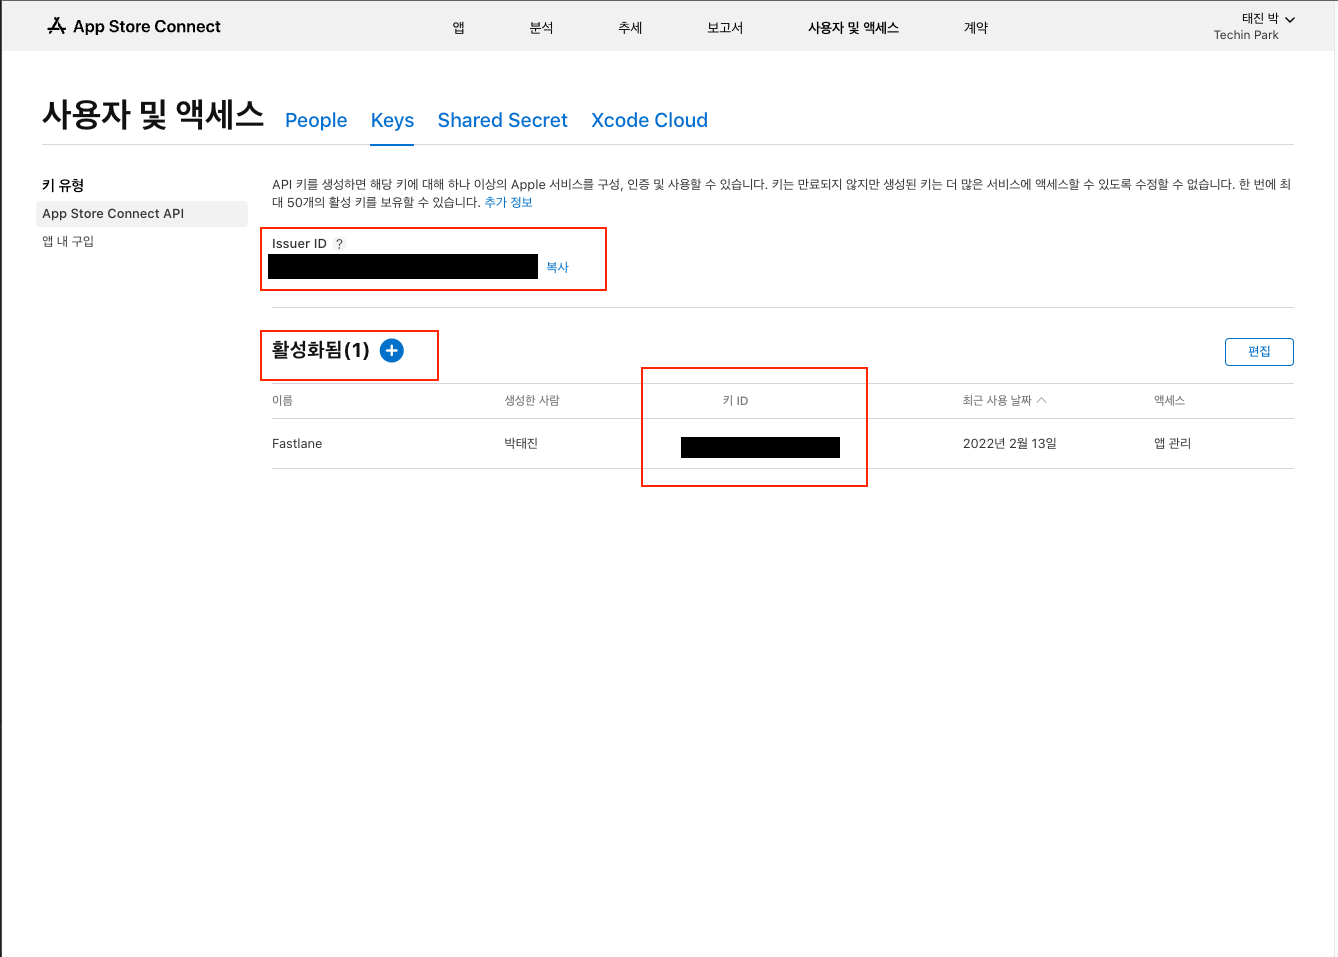Open the 추가 정보 link
This screenshot has width=1338, height=957.
[x=508, y=203]
